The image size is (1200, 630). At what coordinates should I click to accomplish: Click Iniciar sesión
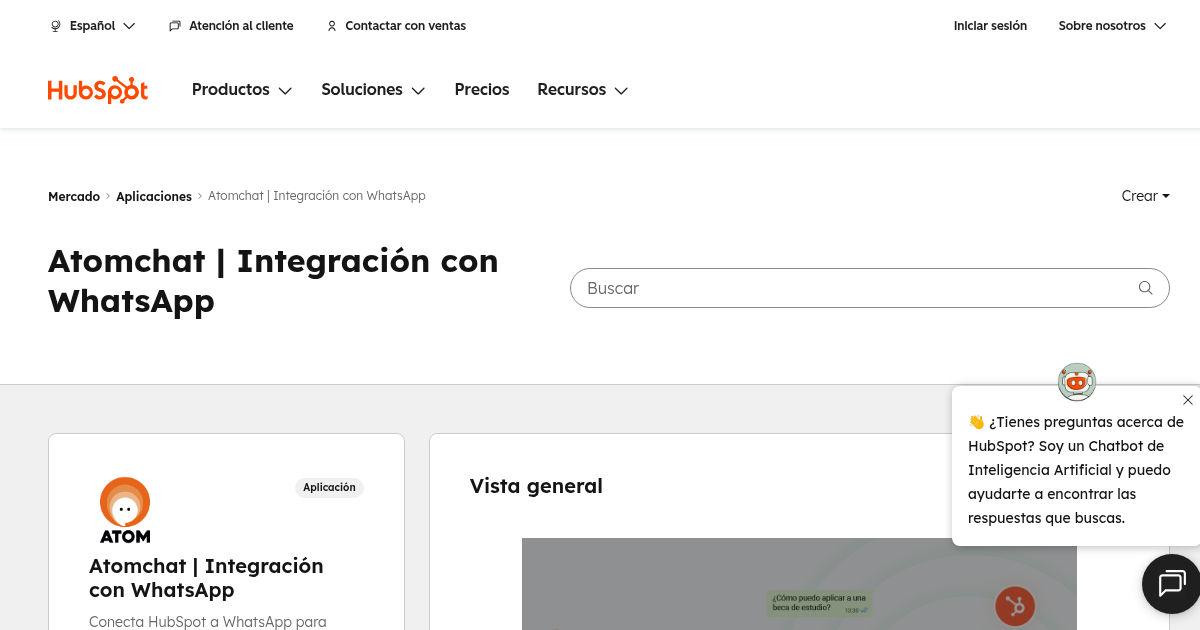pyautogui.click(x=990, y=26)
